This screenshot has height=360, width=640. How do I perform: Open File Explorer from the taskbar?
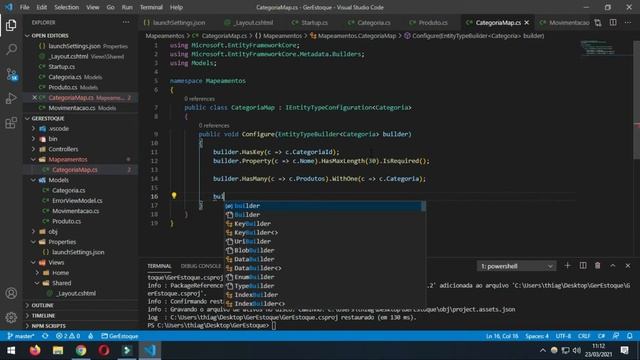click(58, 350)
